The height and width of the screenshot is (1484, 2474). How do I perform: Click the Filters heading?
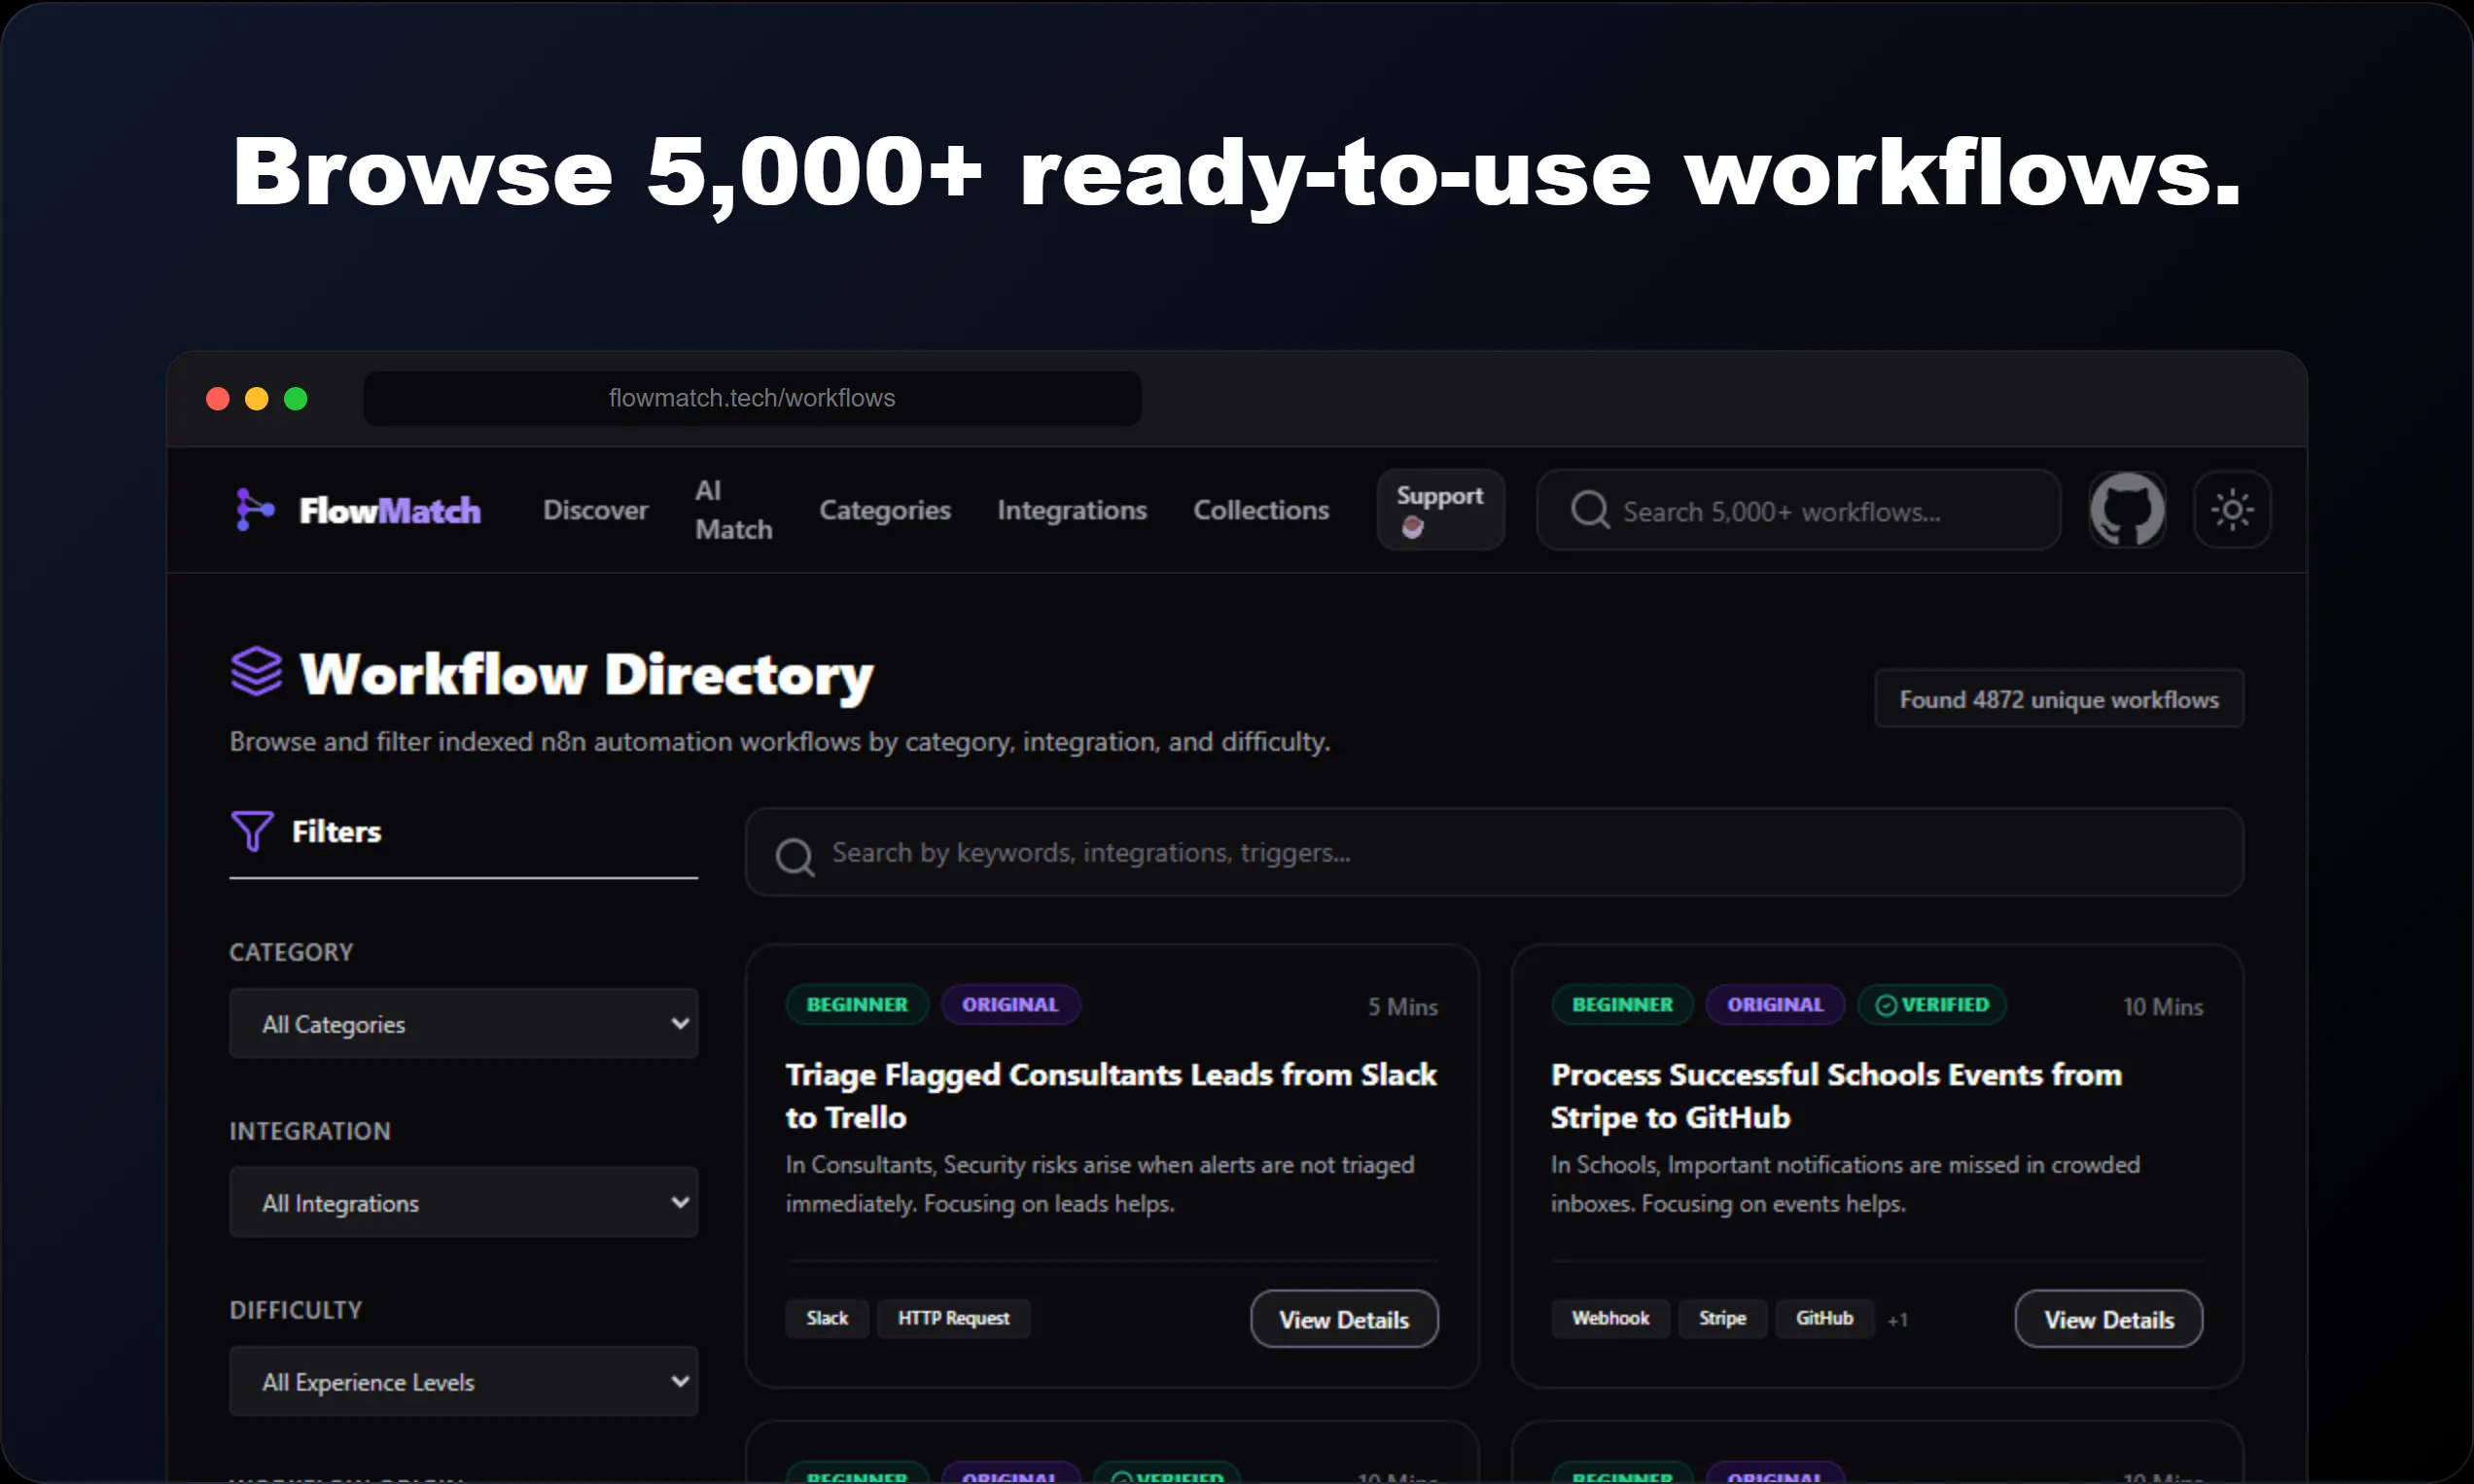pos(336,832)
